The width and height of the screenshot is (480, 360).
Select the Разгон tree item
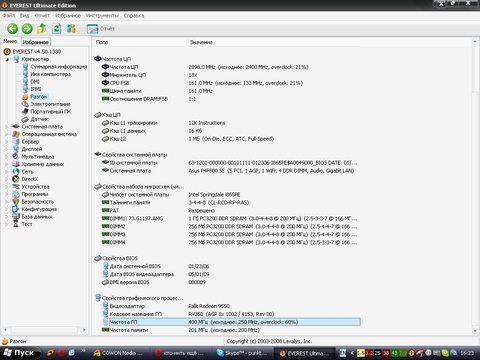point(39,97)
